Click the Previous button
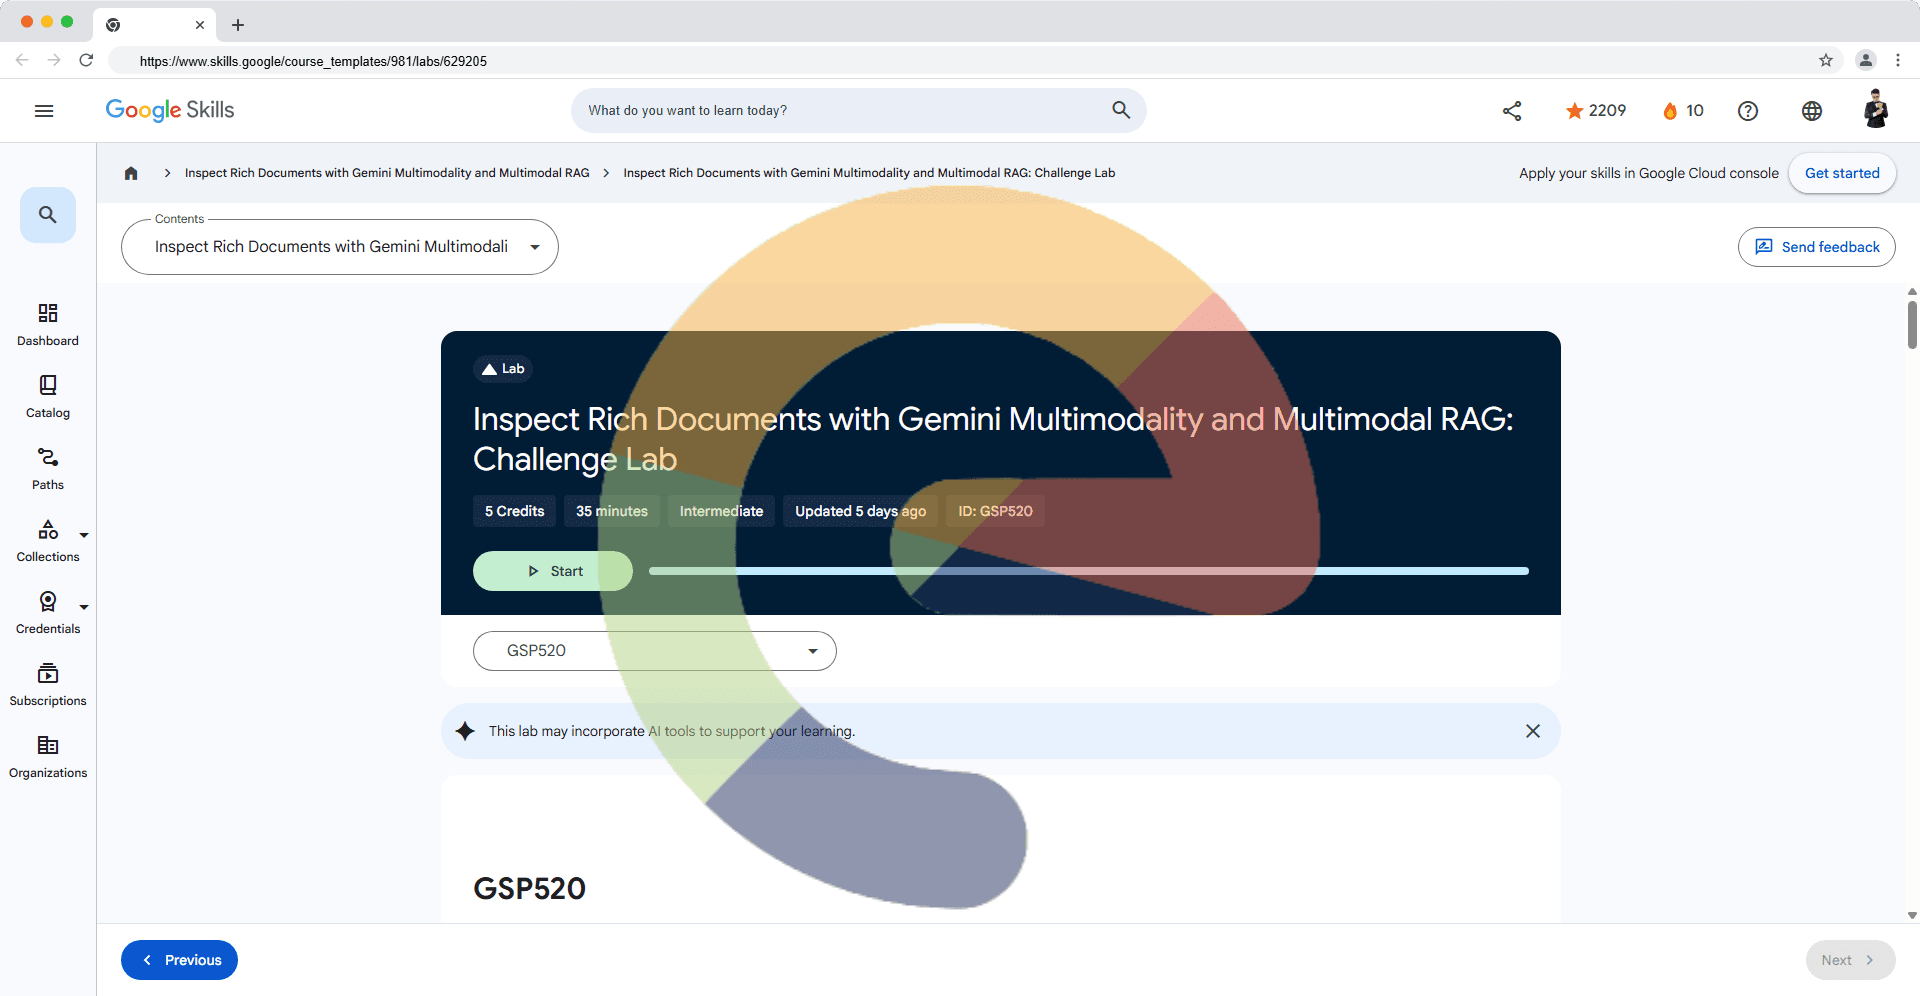The height and width of the screenshot is (996, 1920). pyautogui.click(x=179, y=960)
